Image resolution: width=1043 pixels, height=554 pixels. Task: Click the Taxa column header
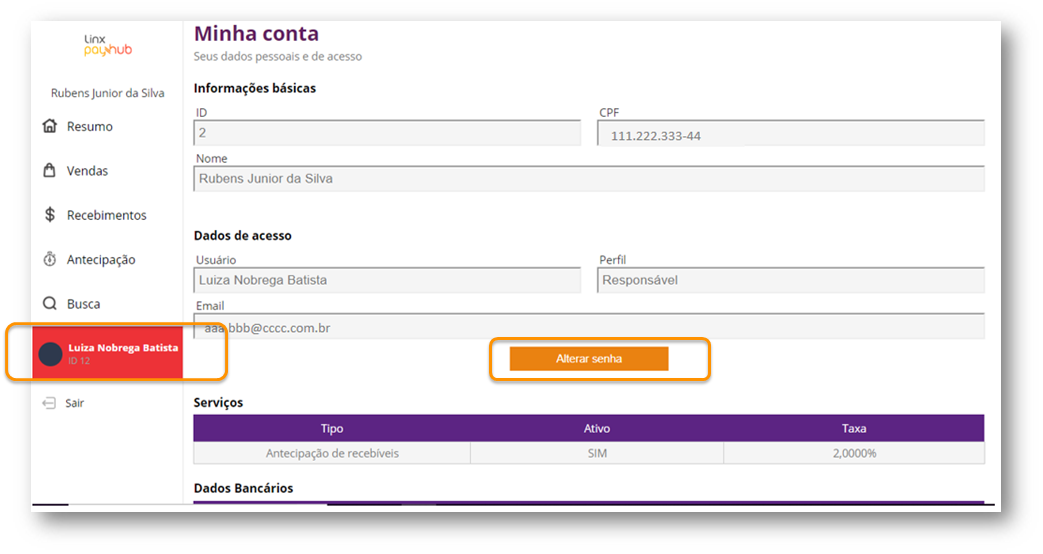(x=854, y=428)
